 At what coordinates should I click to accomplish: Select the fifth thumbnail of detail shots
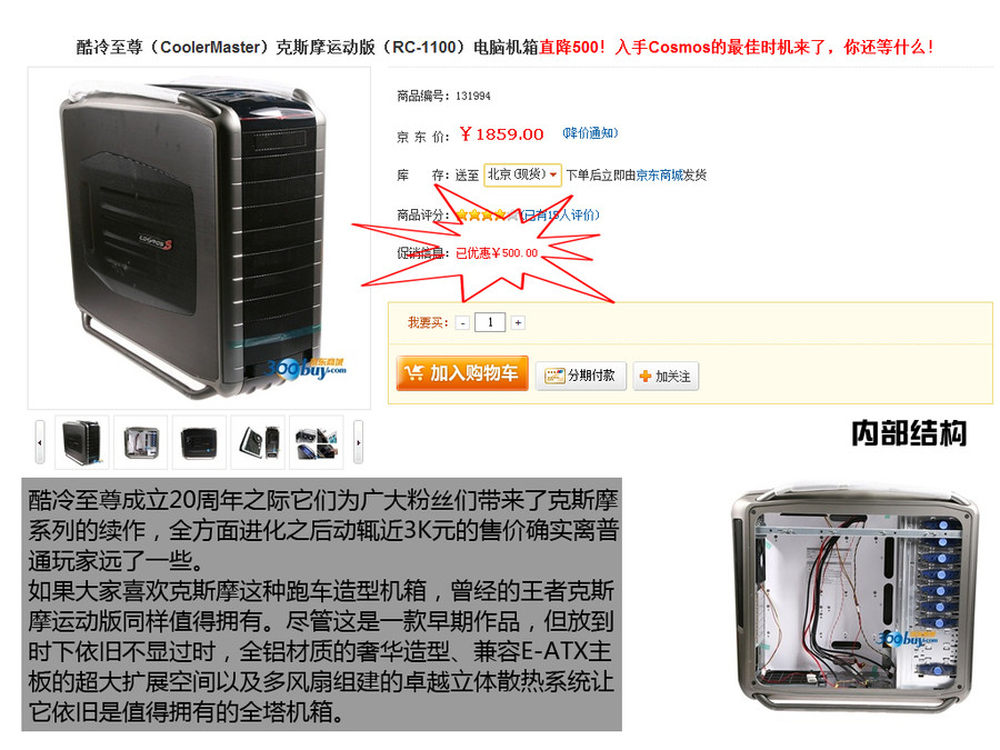(316, 442)
